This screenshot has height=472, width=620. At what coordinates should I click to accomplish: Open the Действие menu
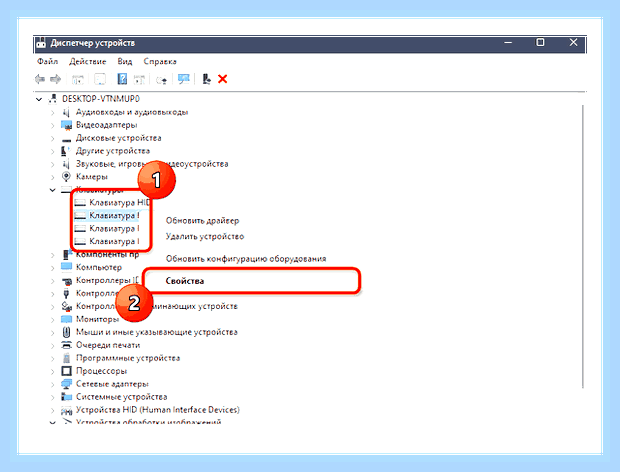pos(87,61)
